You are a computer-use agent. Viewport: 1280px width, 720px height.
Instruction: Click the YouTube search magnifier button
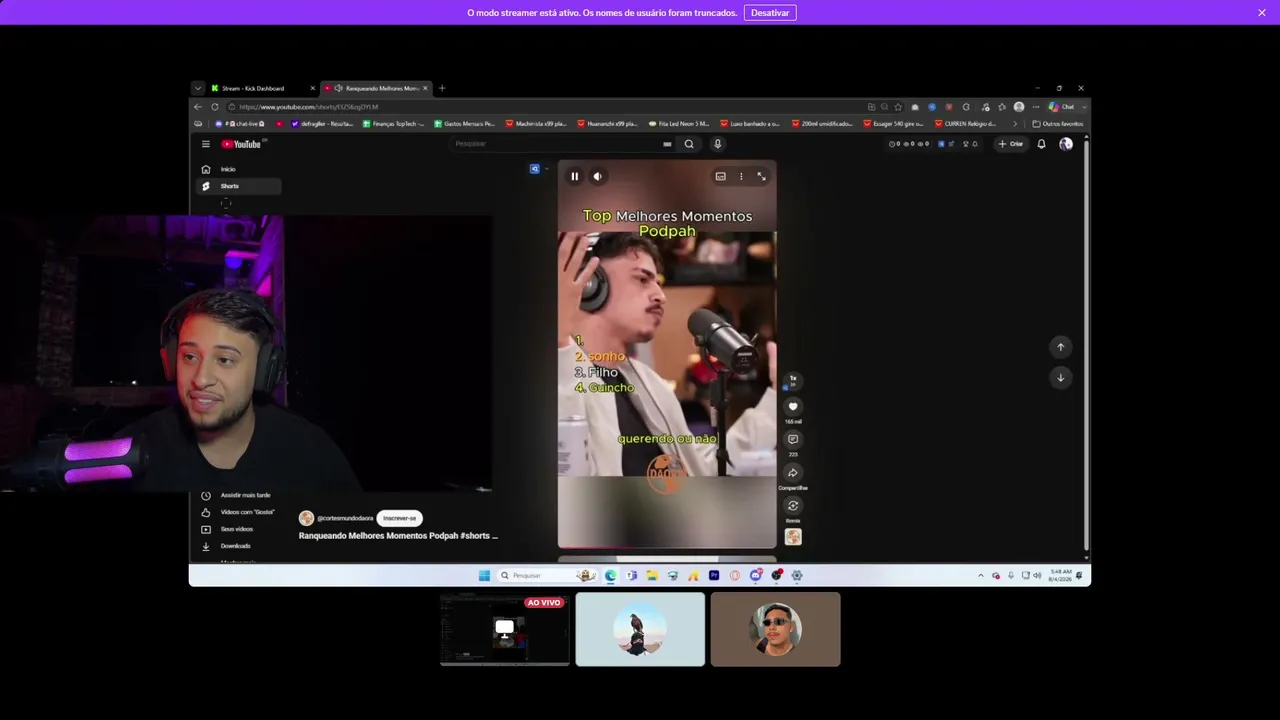pyautogui.click(x=689, y=144)
